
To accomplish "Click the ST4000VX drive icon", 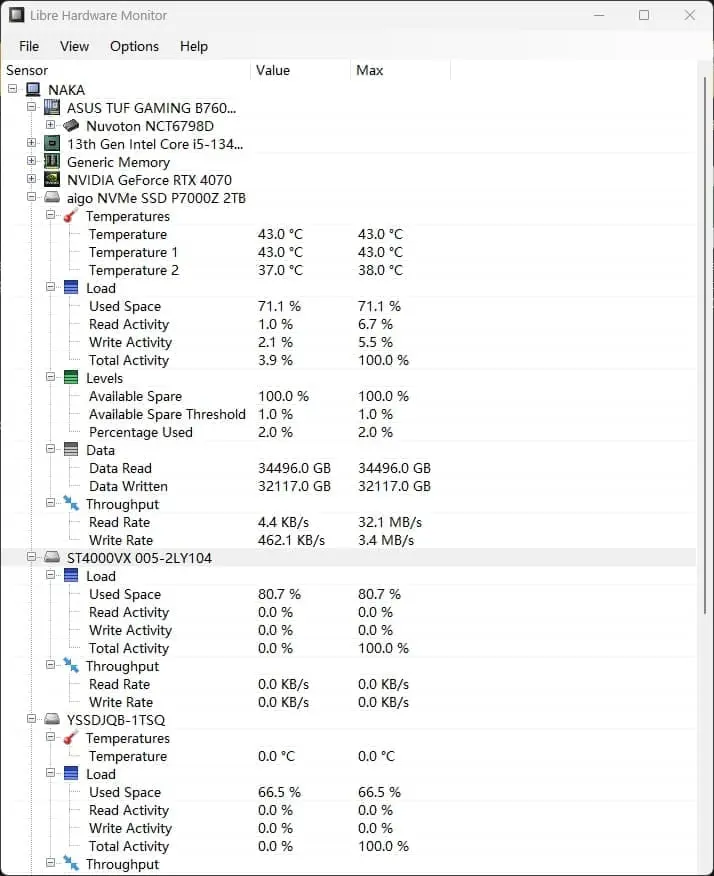I will pos(52,557).
